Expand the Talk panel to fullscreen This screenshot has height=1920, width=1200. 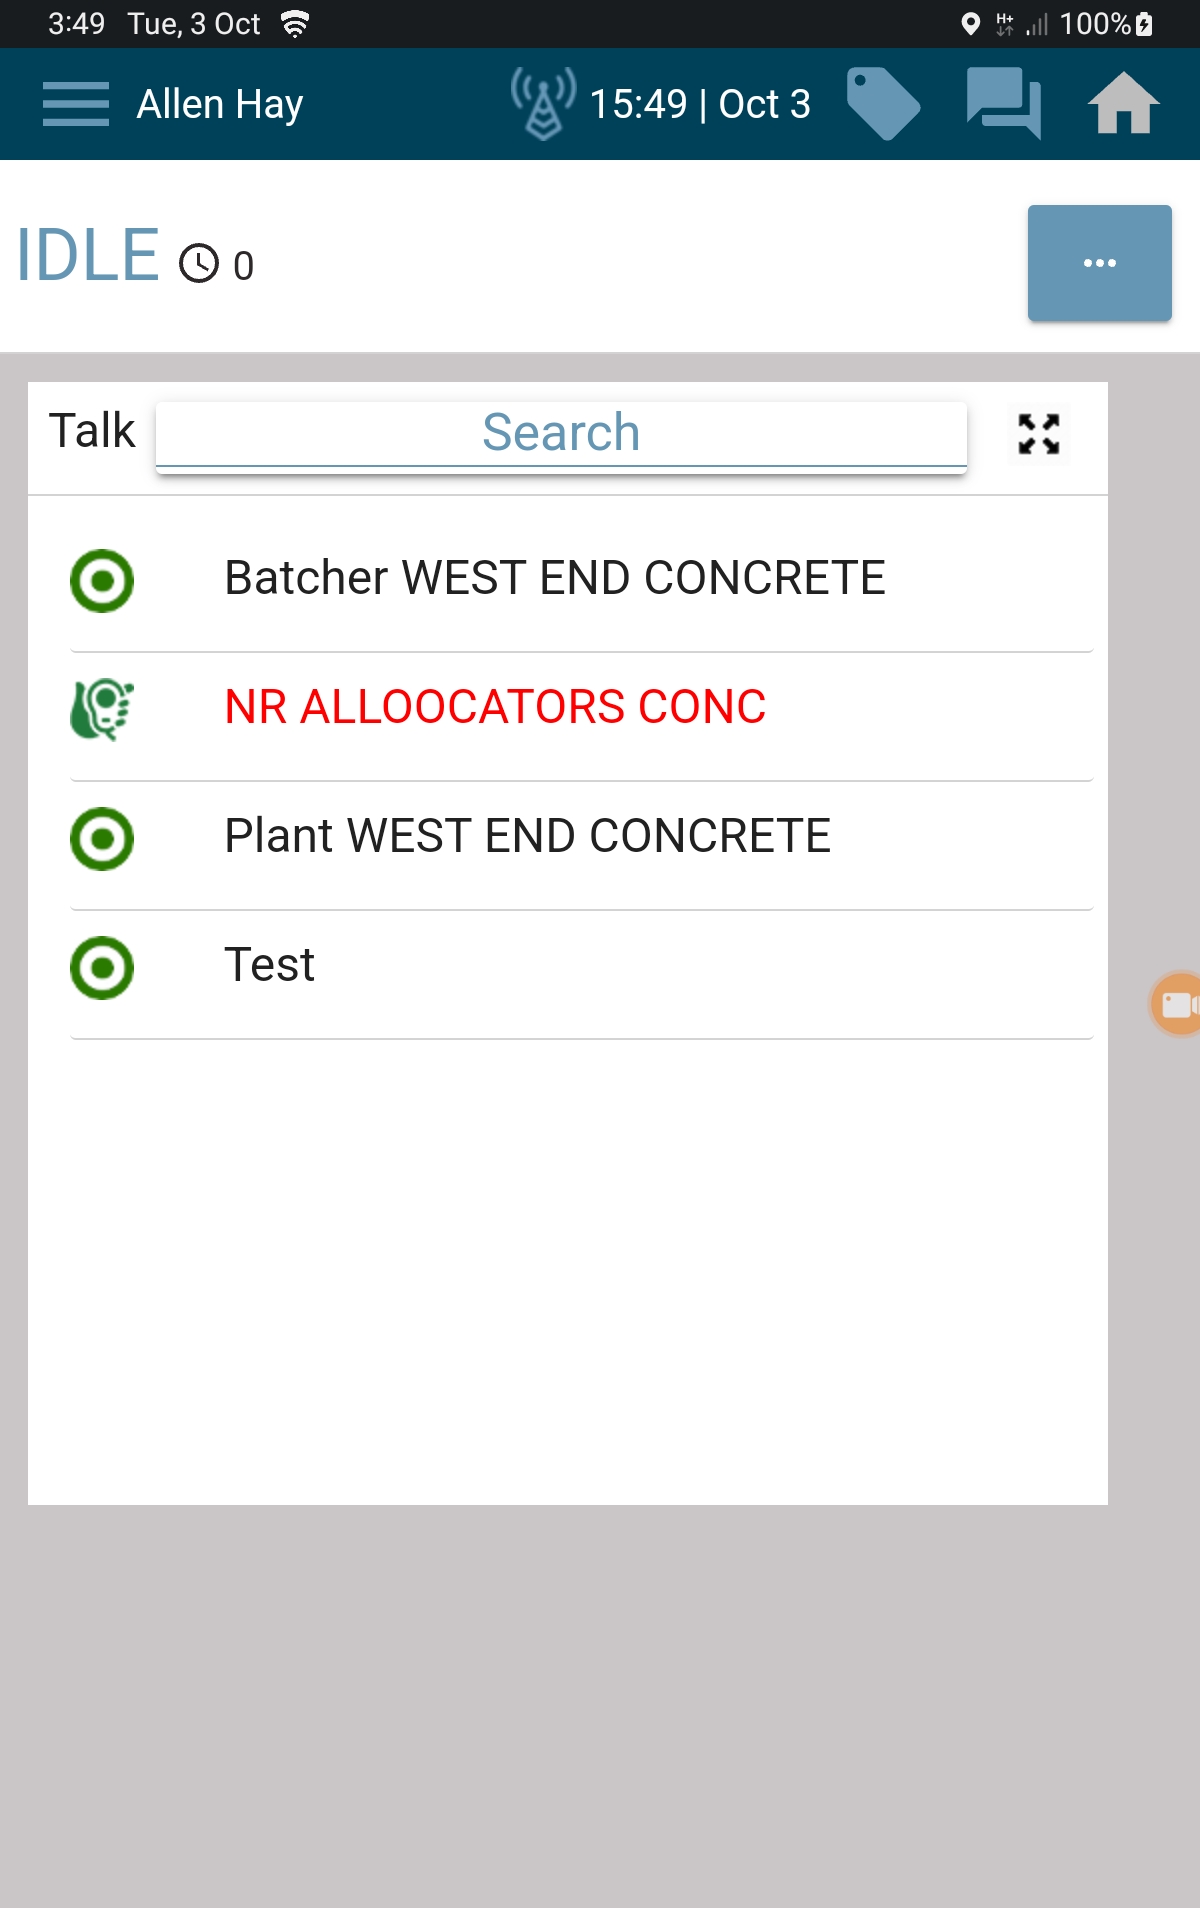[1039, 434]
